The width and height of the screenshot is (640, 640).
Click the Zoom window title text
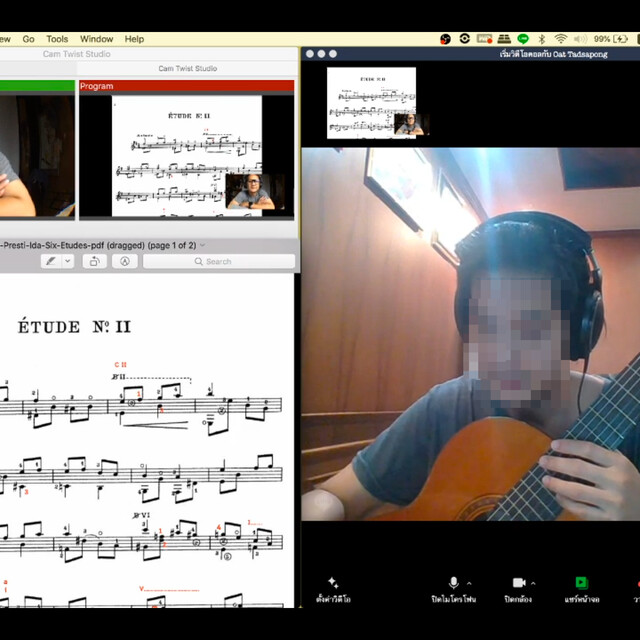[553, 54]
